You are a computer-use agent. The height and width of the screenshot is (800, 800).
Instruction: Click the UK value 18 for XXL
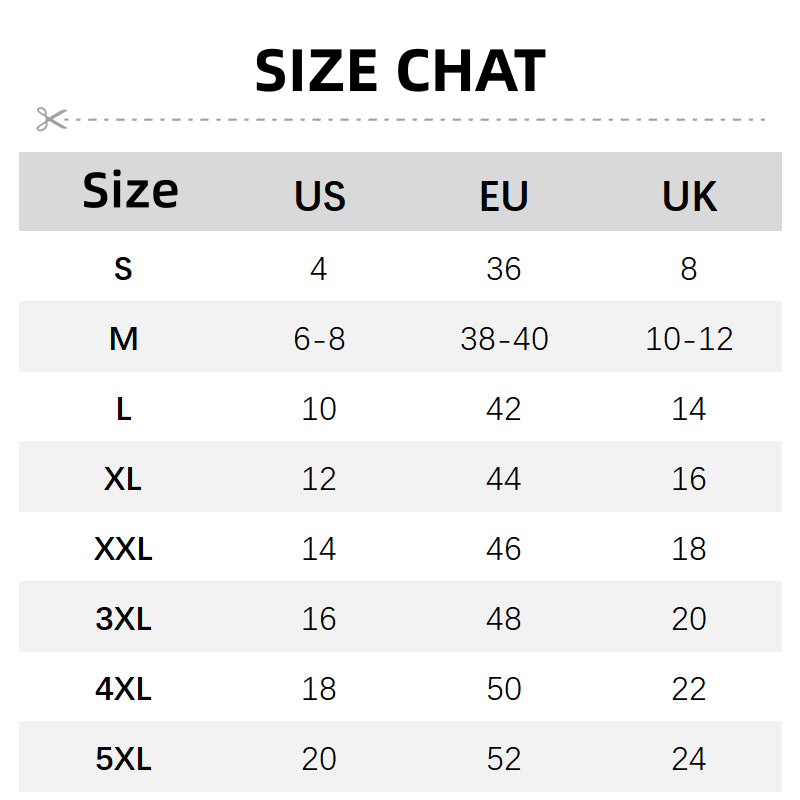689,549
